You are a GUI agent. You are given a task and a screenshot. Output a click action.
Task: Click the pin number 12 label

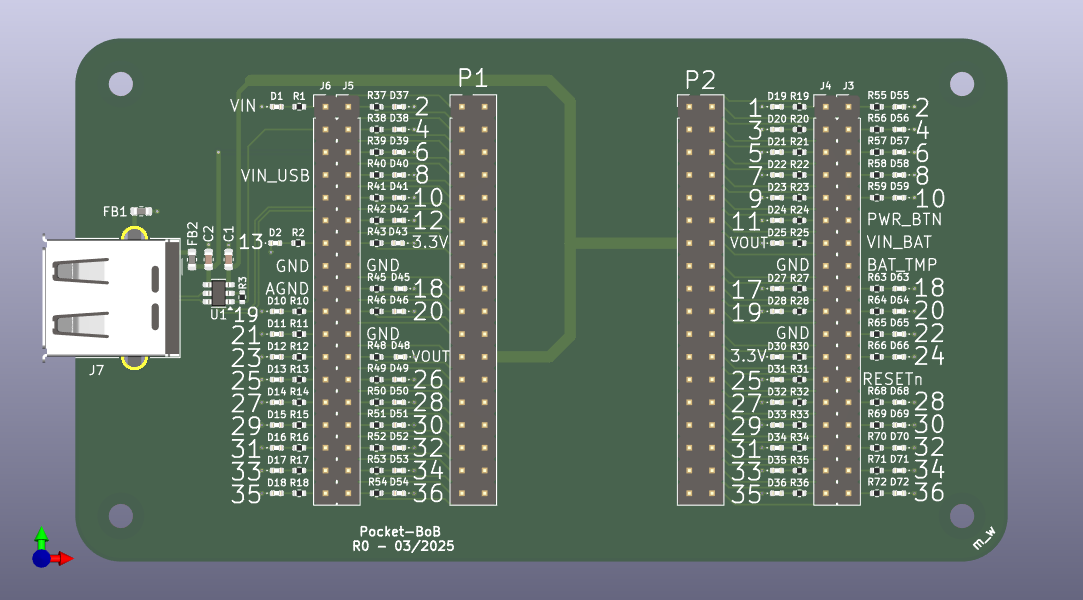[x=428, y=221]
